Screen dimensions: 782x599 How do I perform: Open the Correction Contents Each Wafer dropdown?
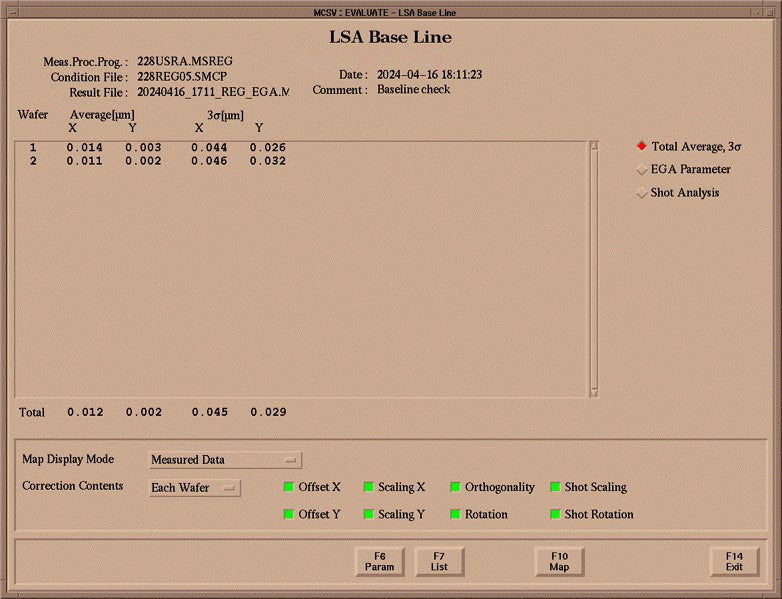(195, 488)
